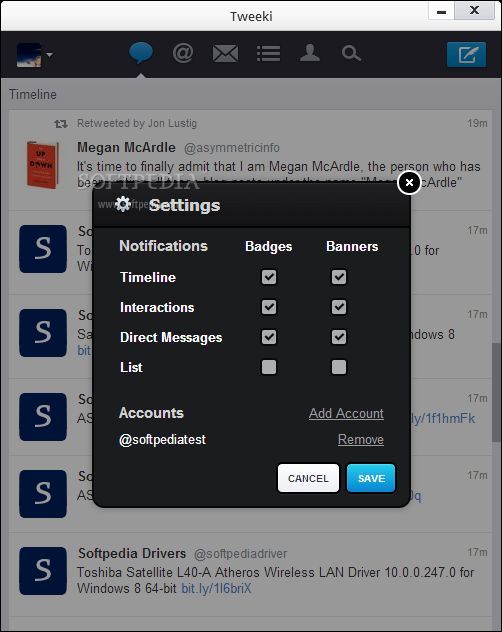Uncheck Direct Messages banners

[x=339, y=337]
